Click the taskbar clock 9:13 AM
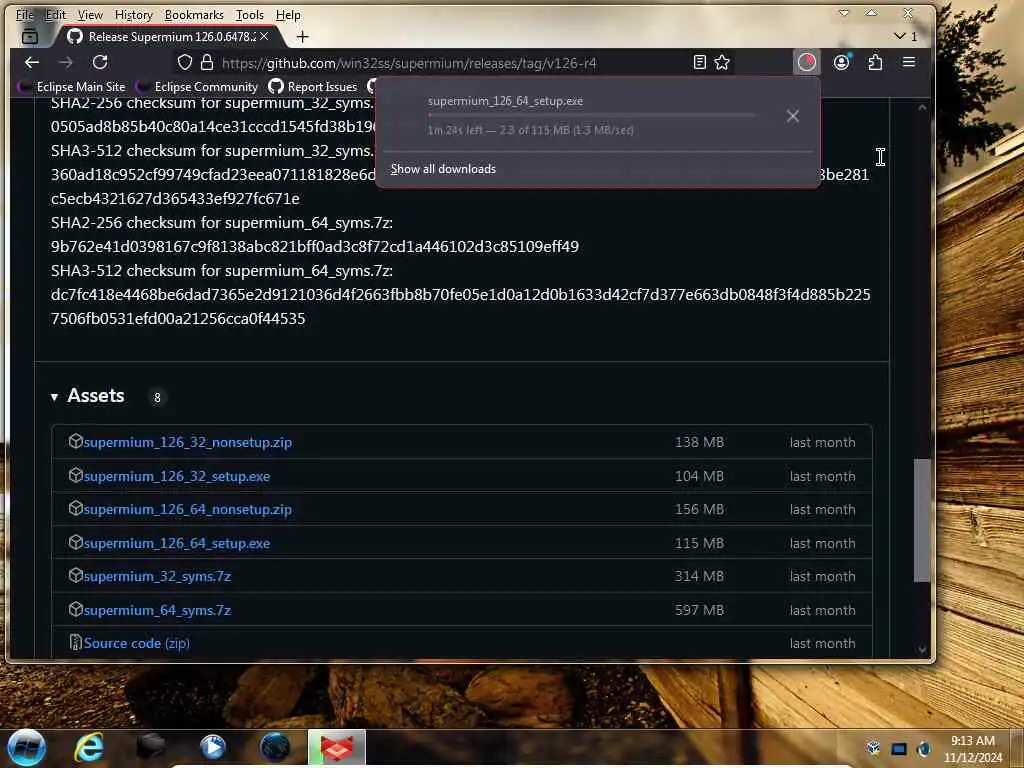The image size is (1024, 768). [x=972, y=741]
